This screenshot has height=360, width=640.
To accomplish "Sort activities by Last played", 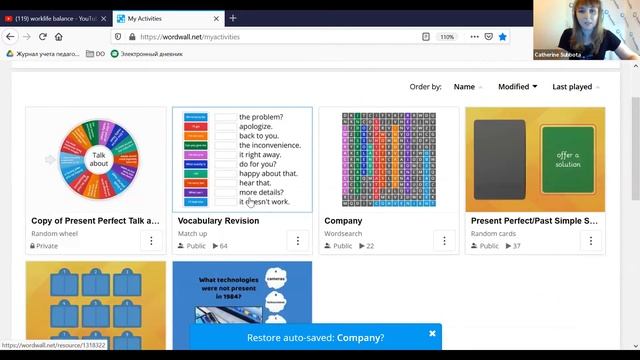I will [x=576, y=87].
